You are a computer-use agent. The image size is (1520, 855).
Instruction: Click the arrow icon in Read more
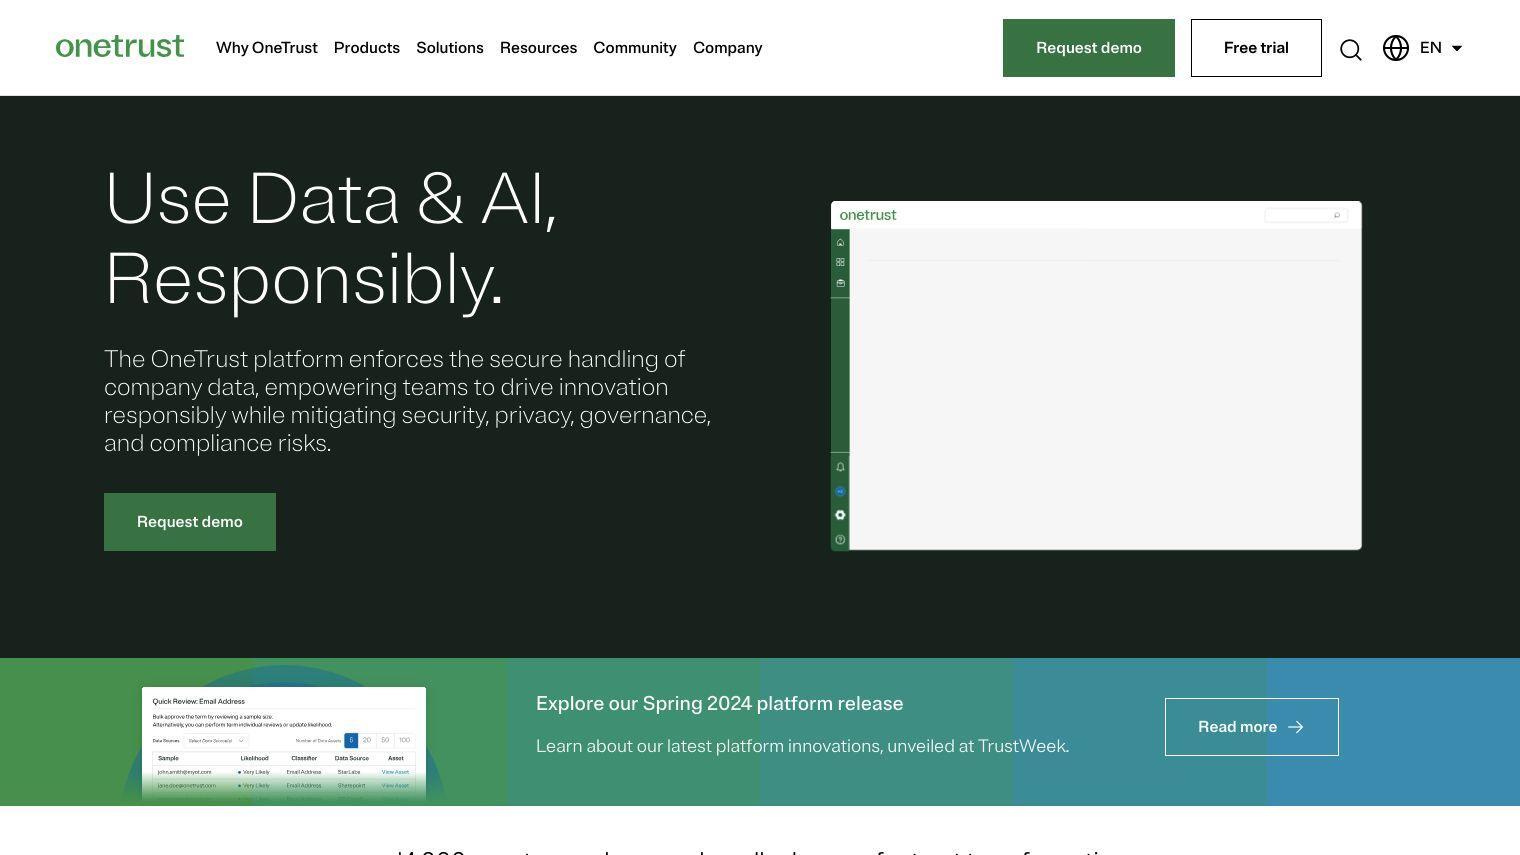tap(1296, 727)
